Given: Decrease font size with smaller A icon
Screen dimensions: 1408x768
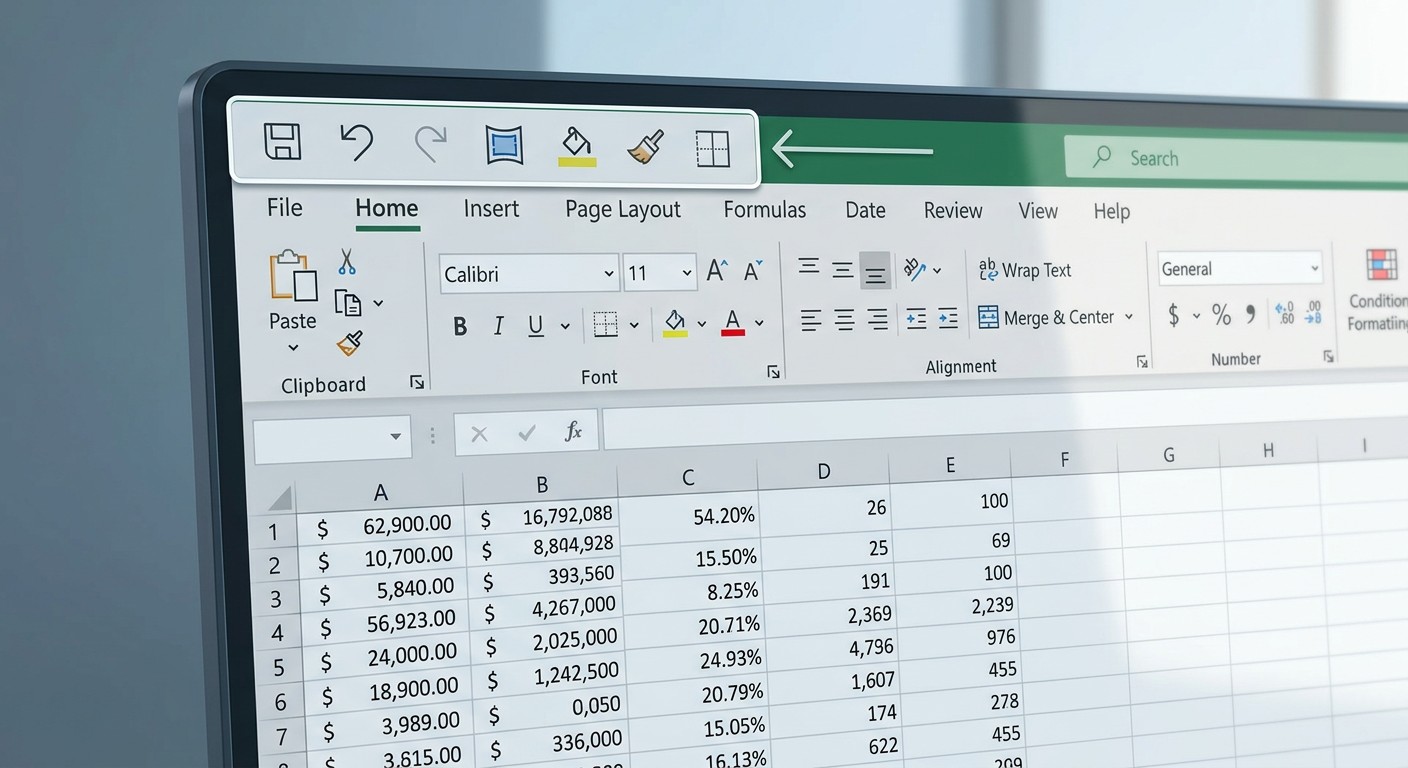Looking at the screenshot, I should (752, 271).
